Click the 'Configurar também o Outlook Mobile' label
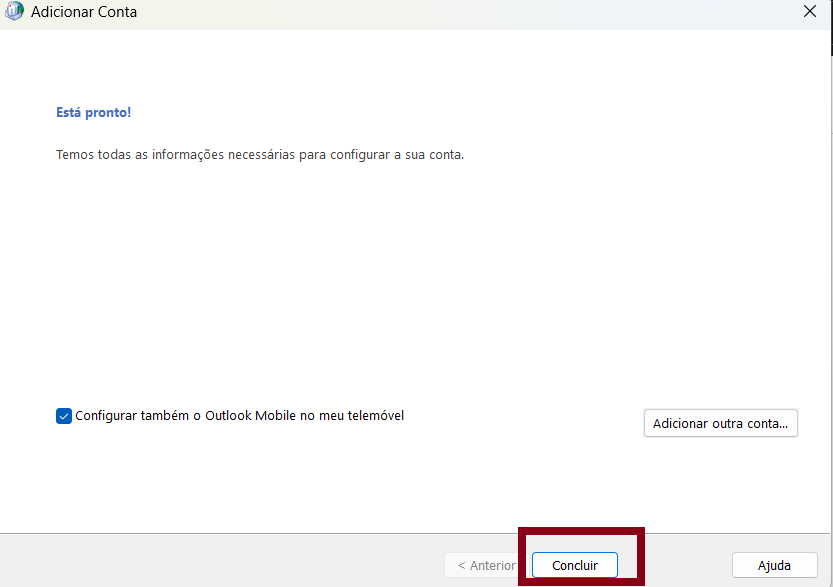The height and width of the screenshot is (587, 833). (x=239, y=416)
